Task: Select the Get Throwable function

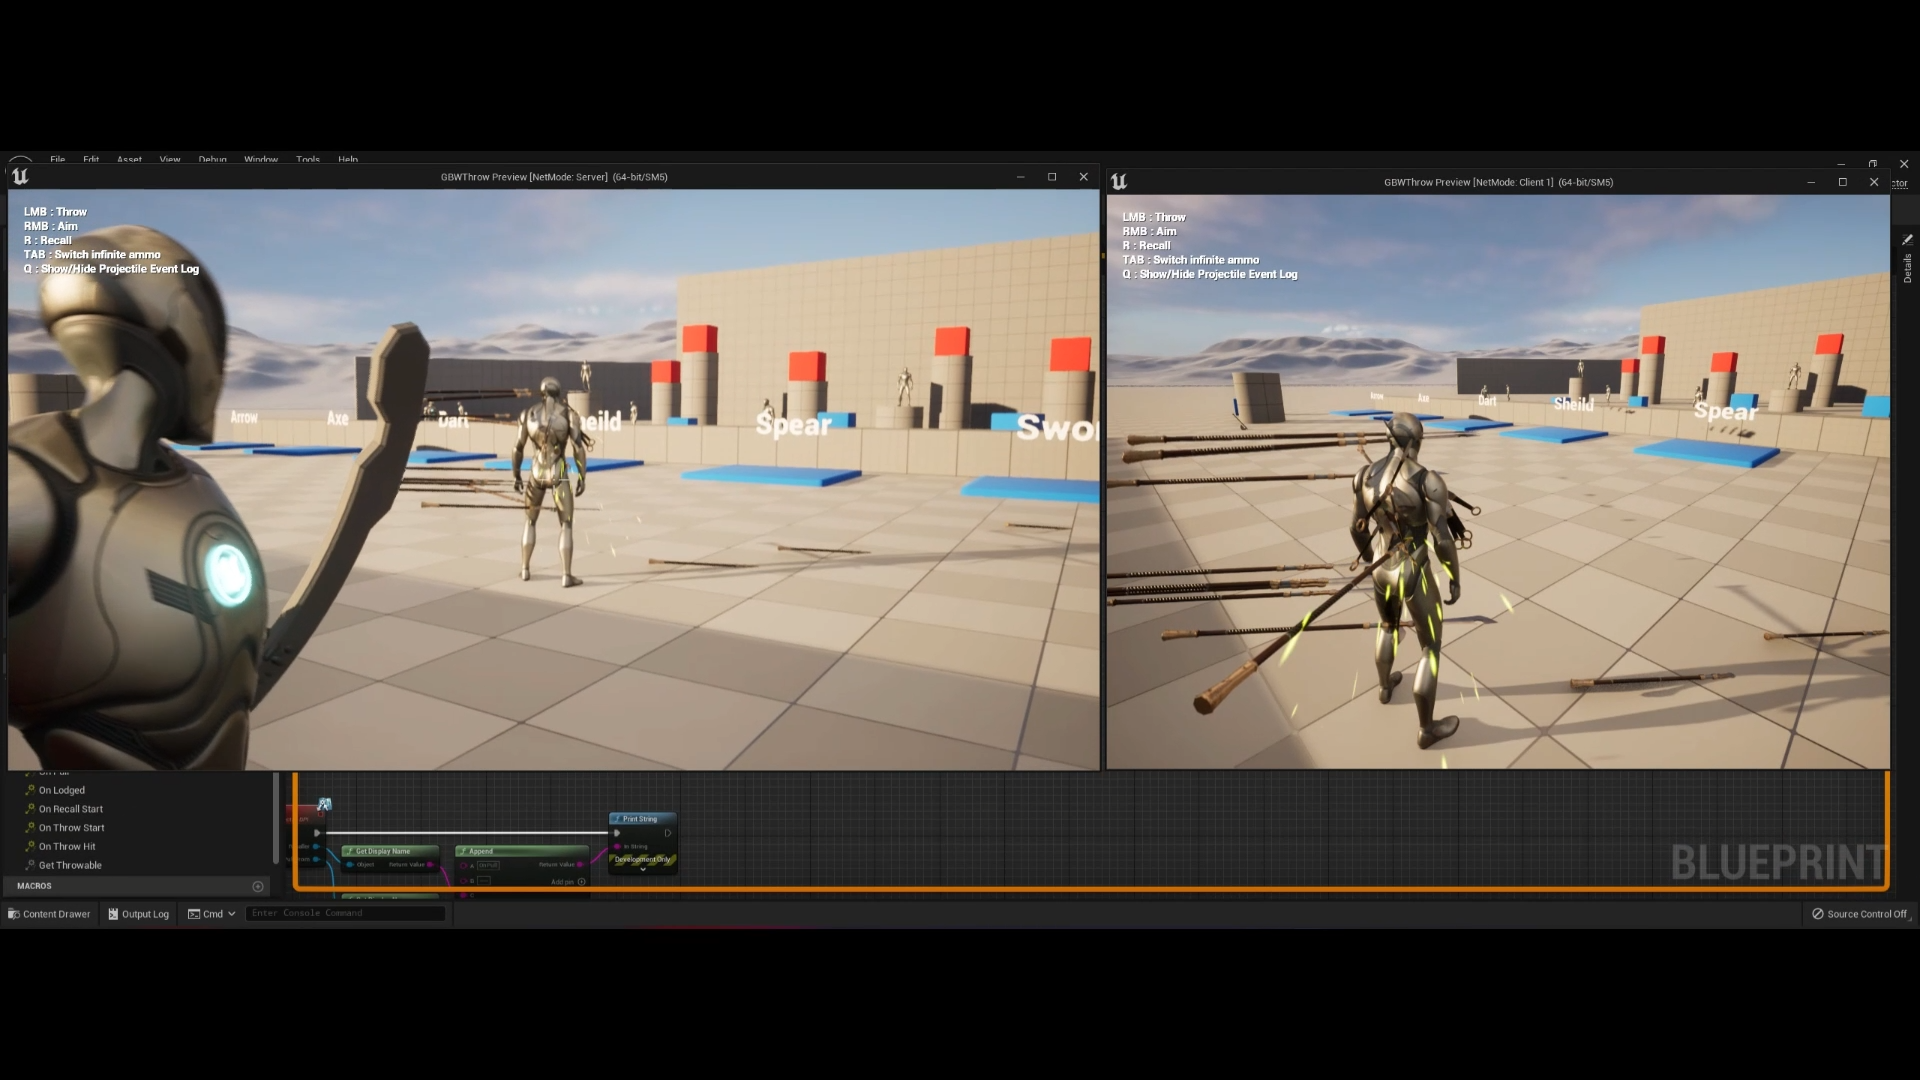Action: point(70,865)
